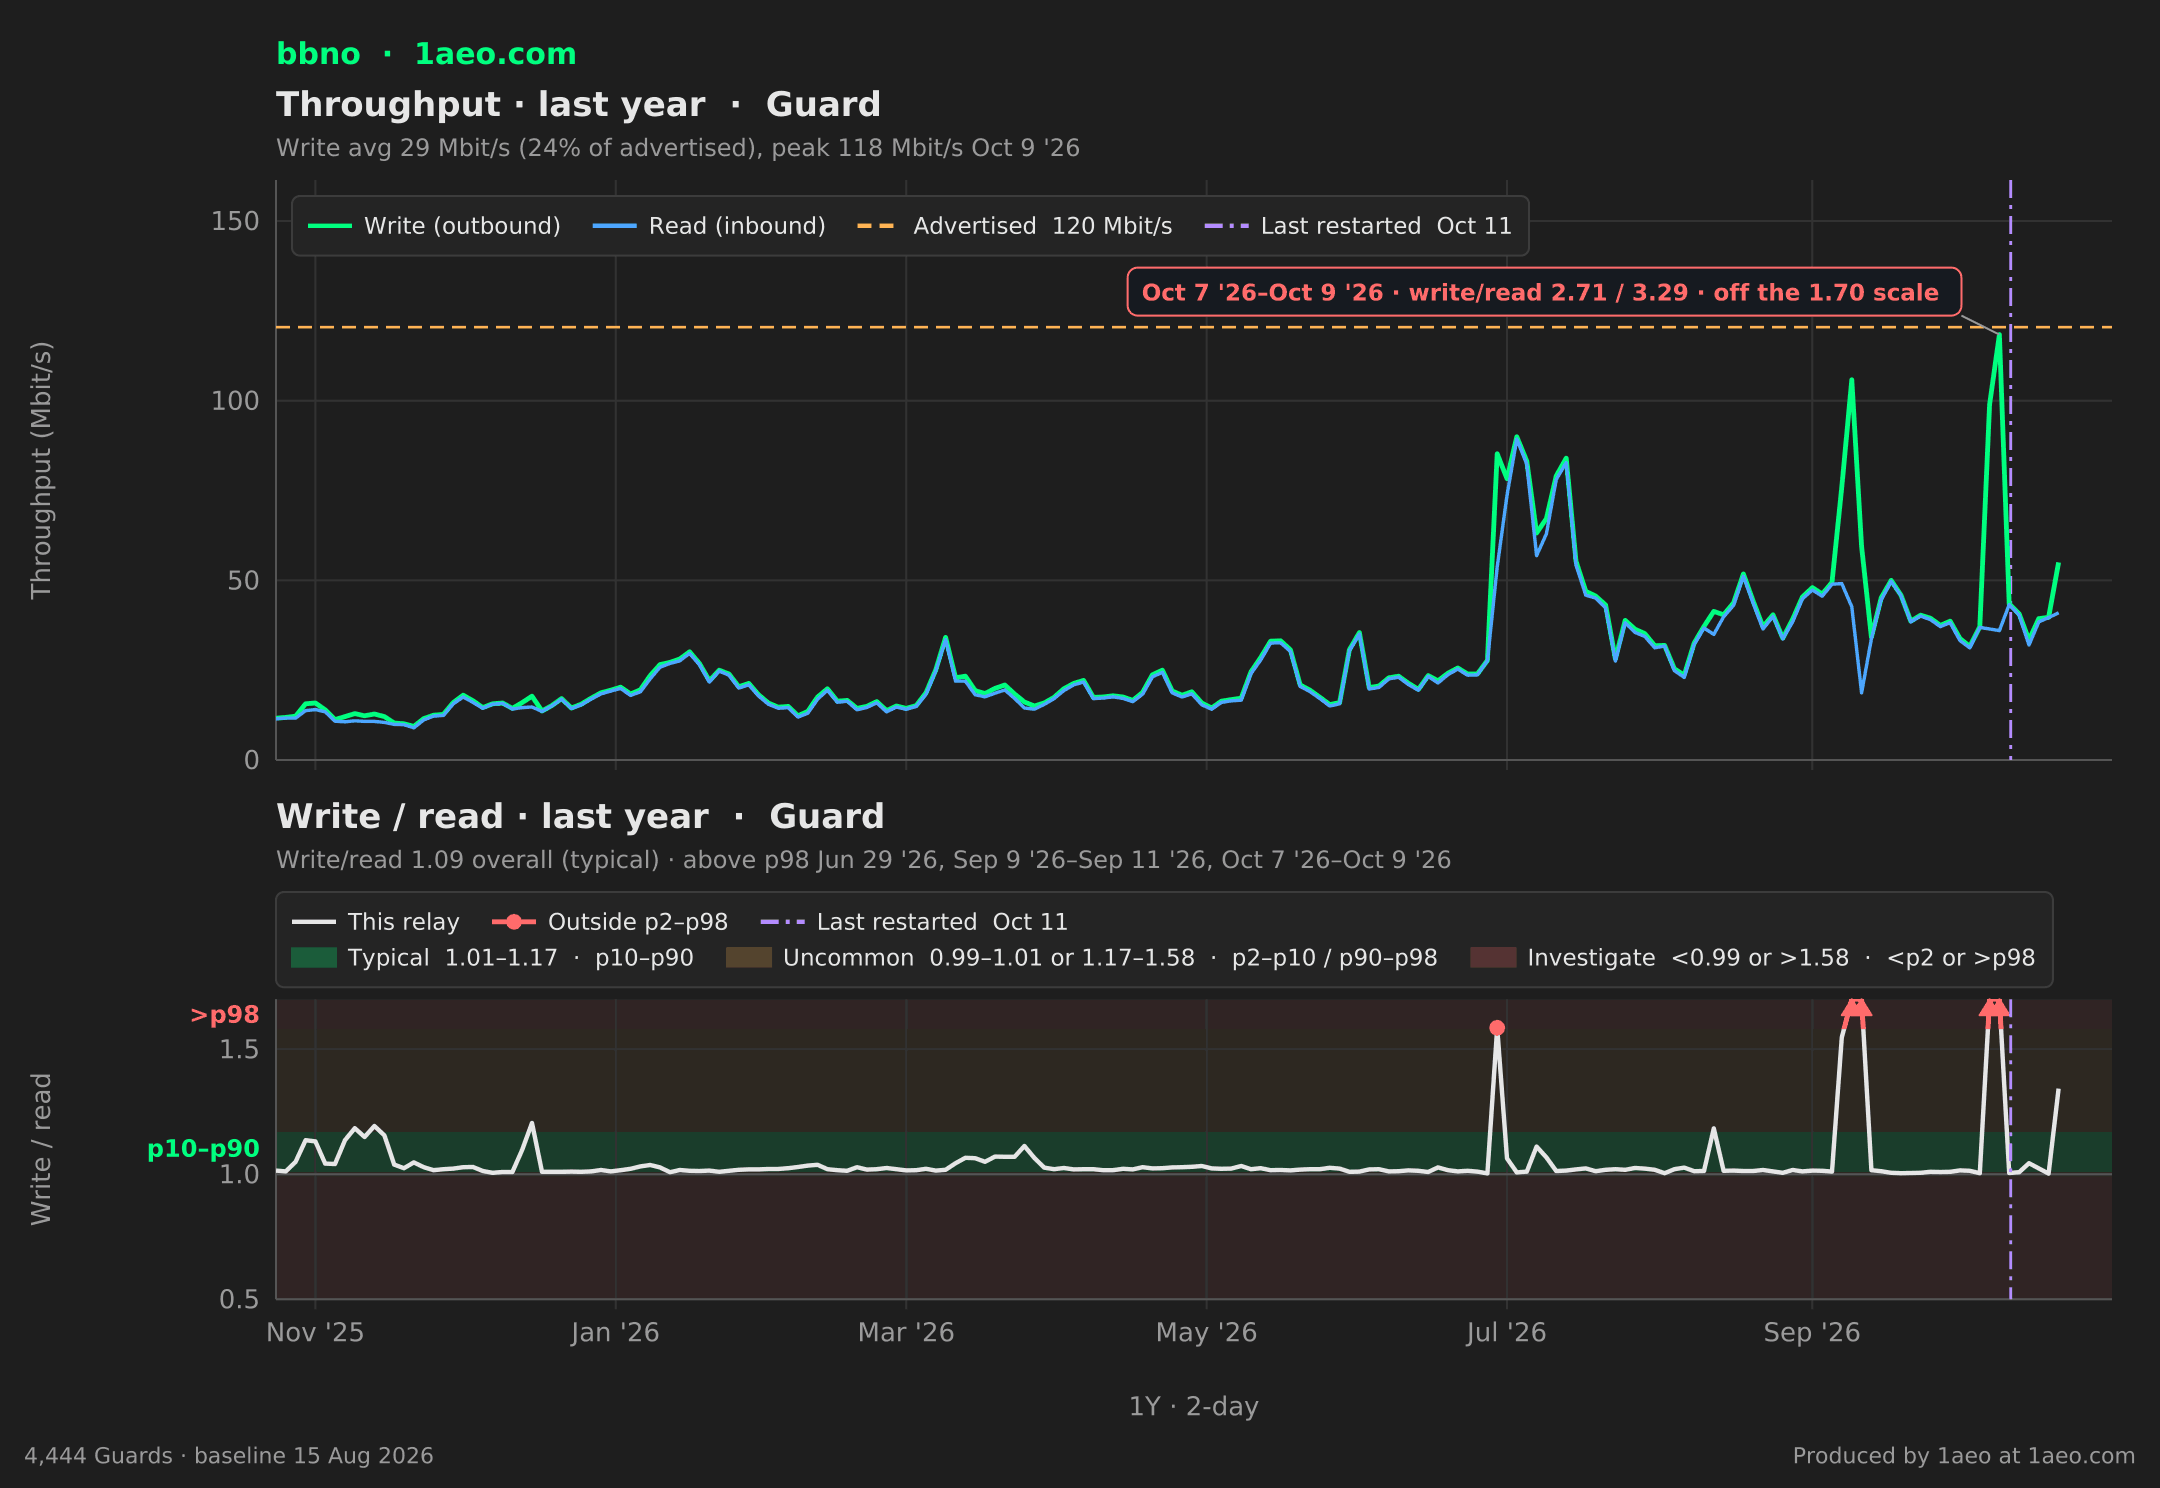Click the red arrow marker after Sep '26
The image size is (2160, 1488).
click(1856, 1010)
